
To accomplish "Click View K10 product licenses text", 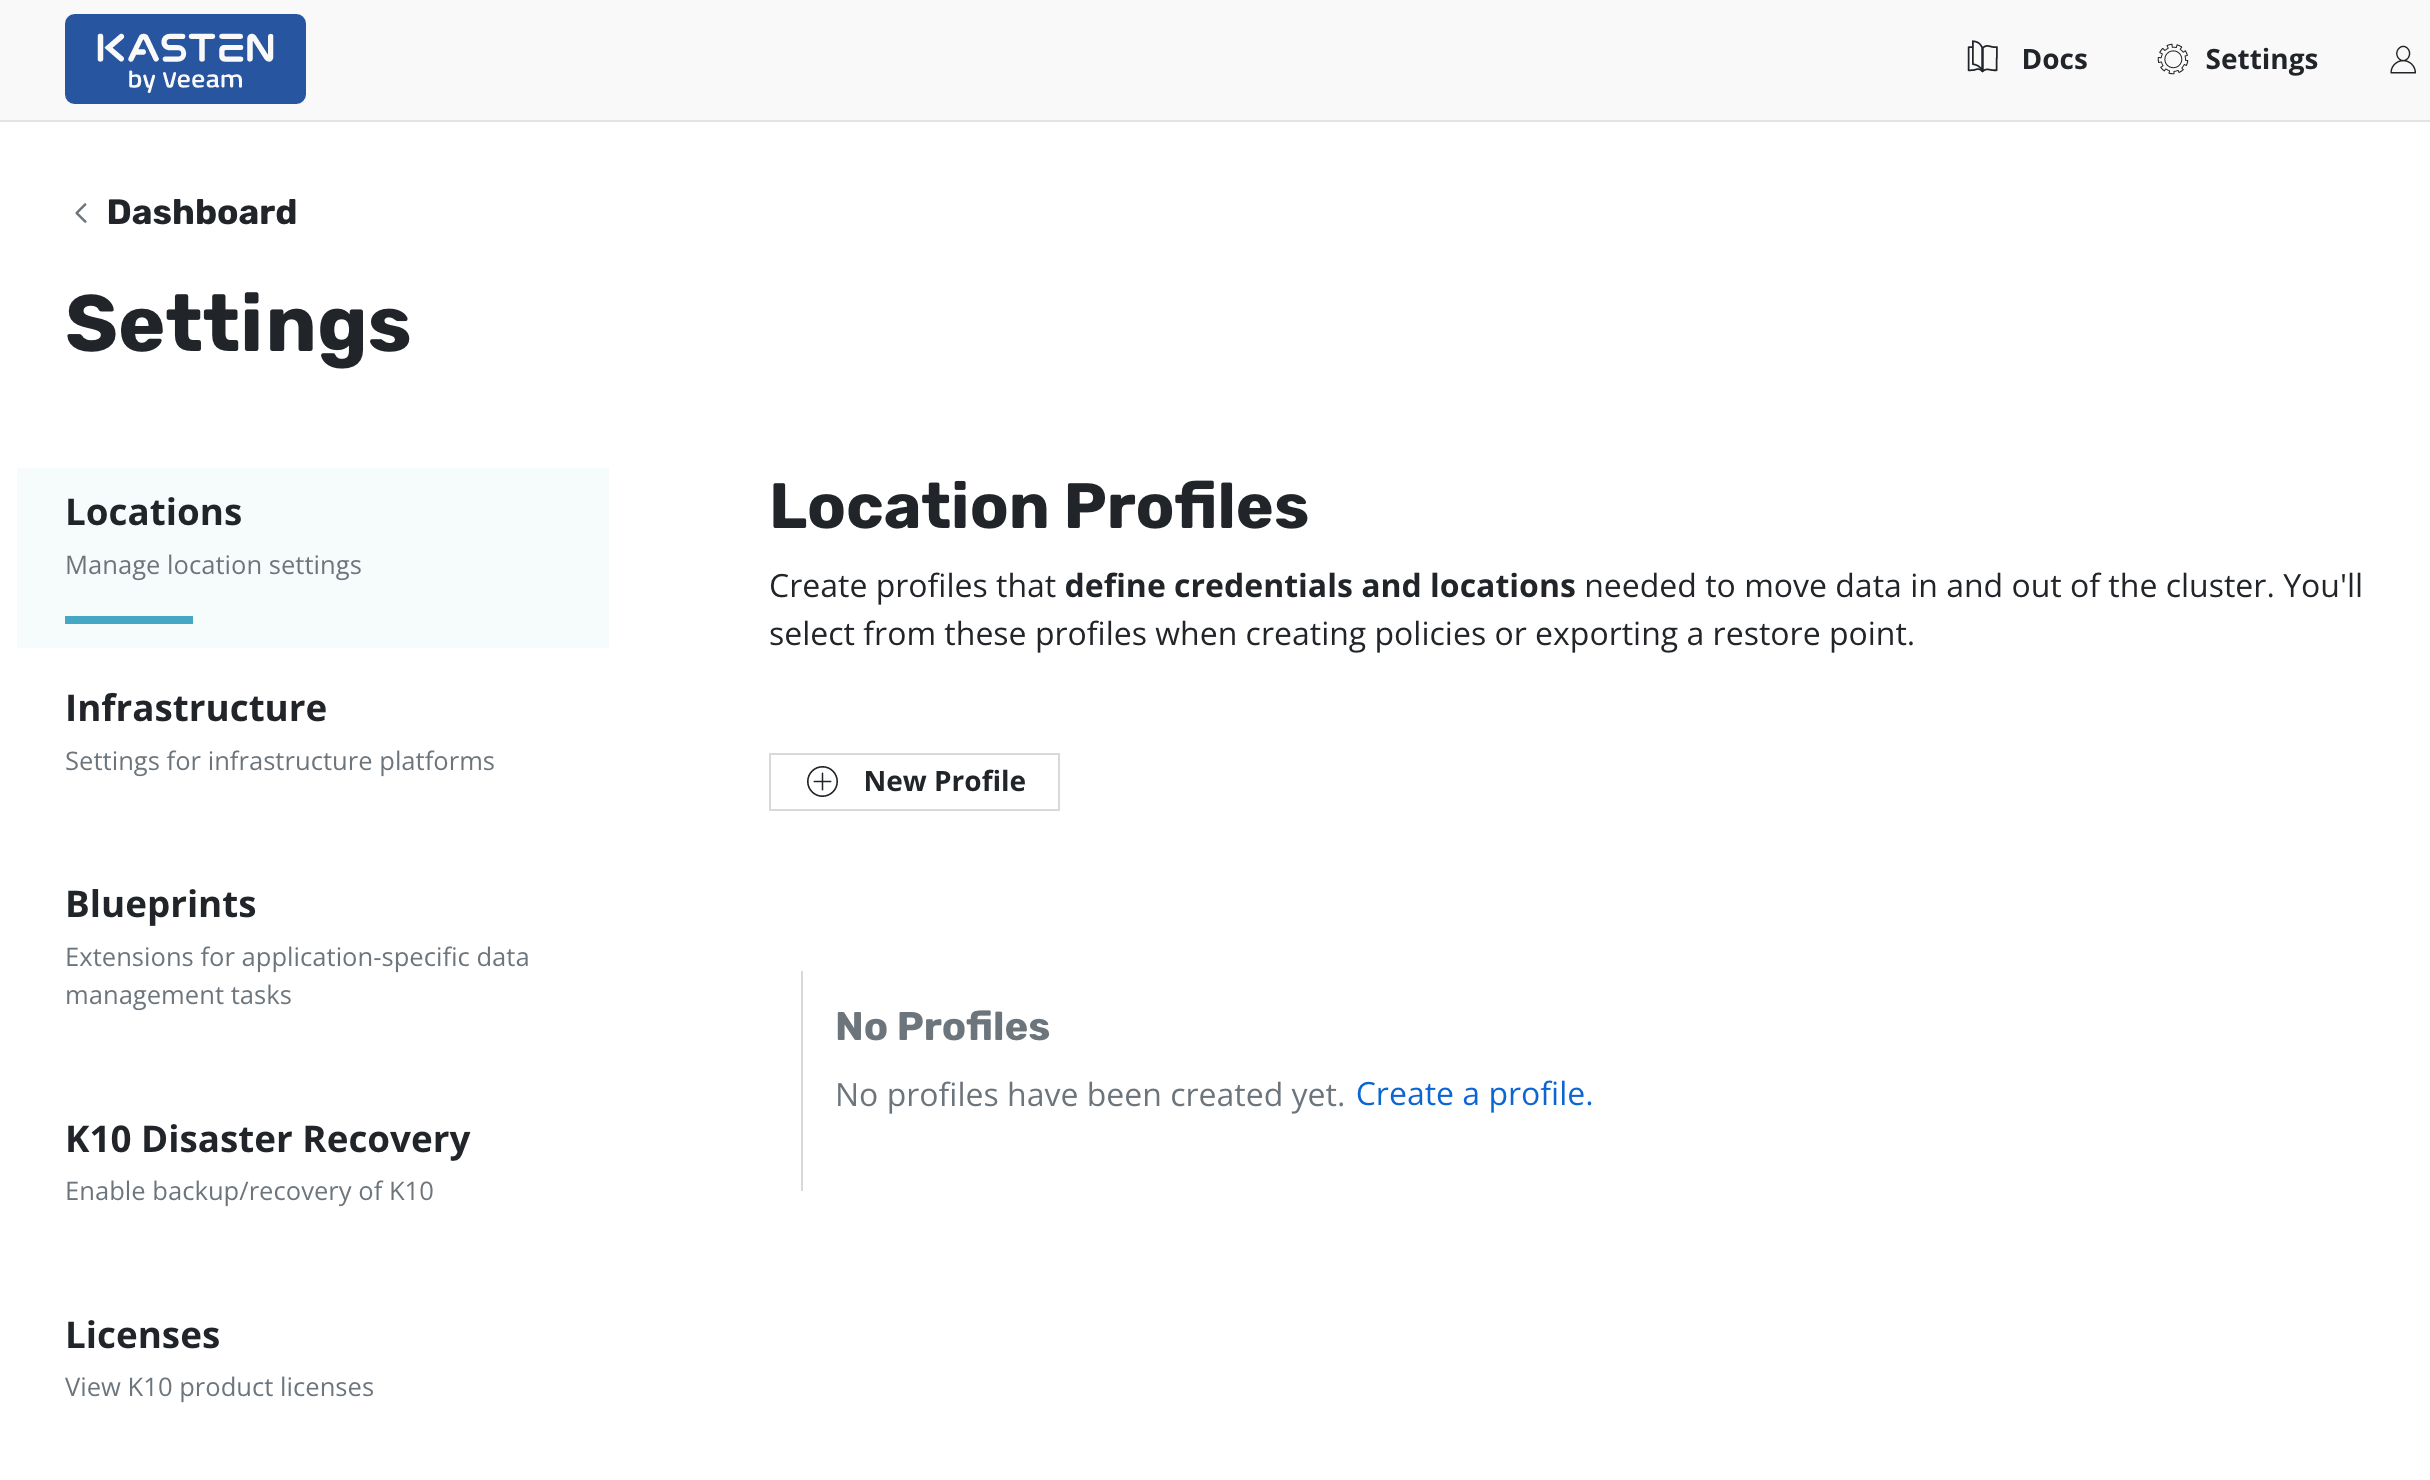I will [x=220, y=1387].
